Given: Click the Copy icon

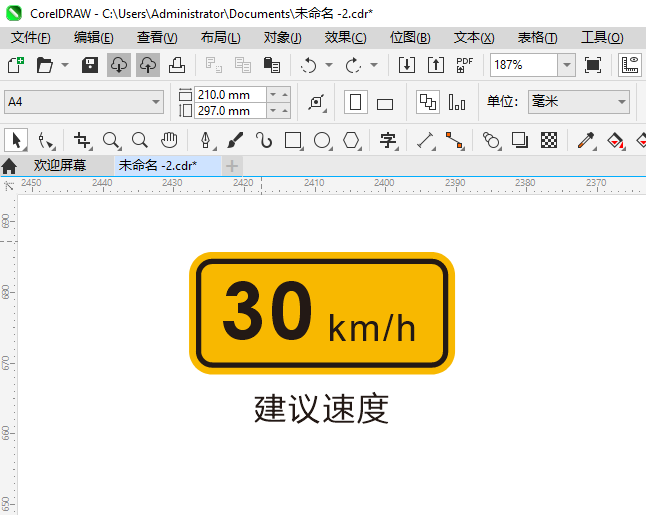Looking at the screenshot, I should point(243,65).
